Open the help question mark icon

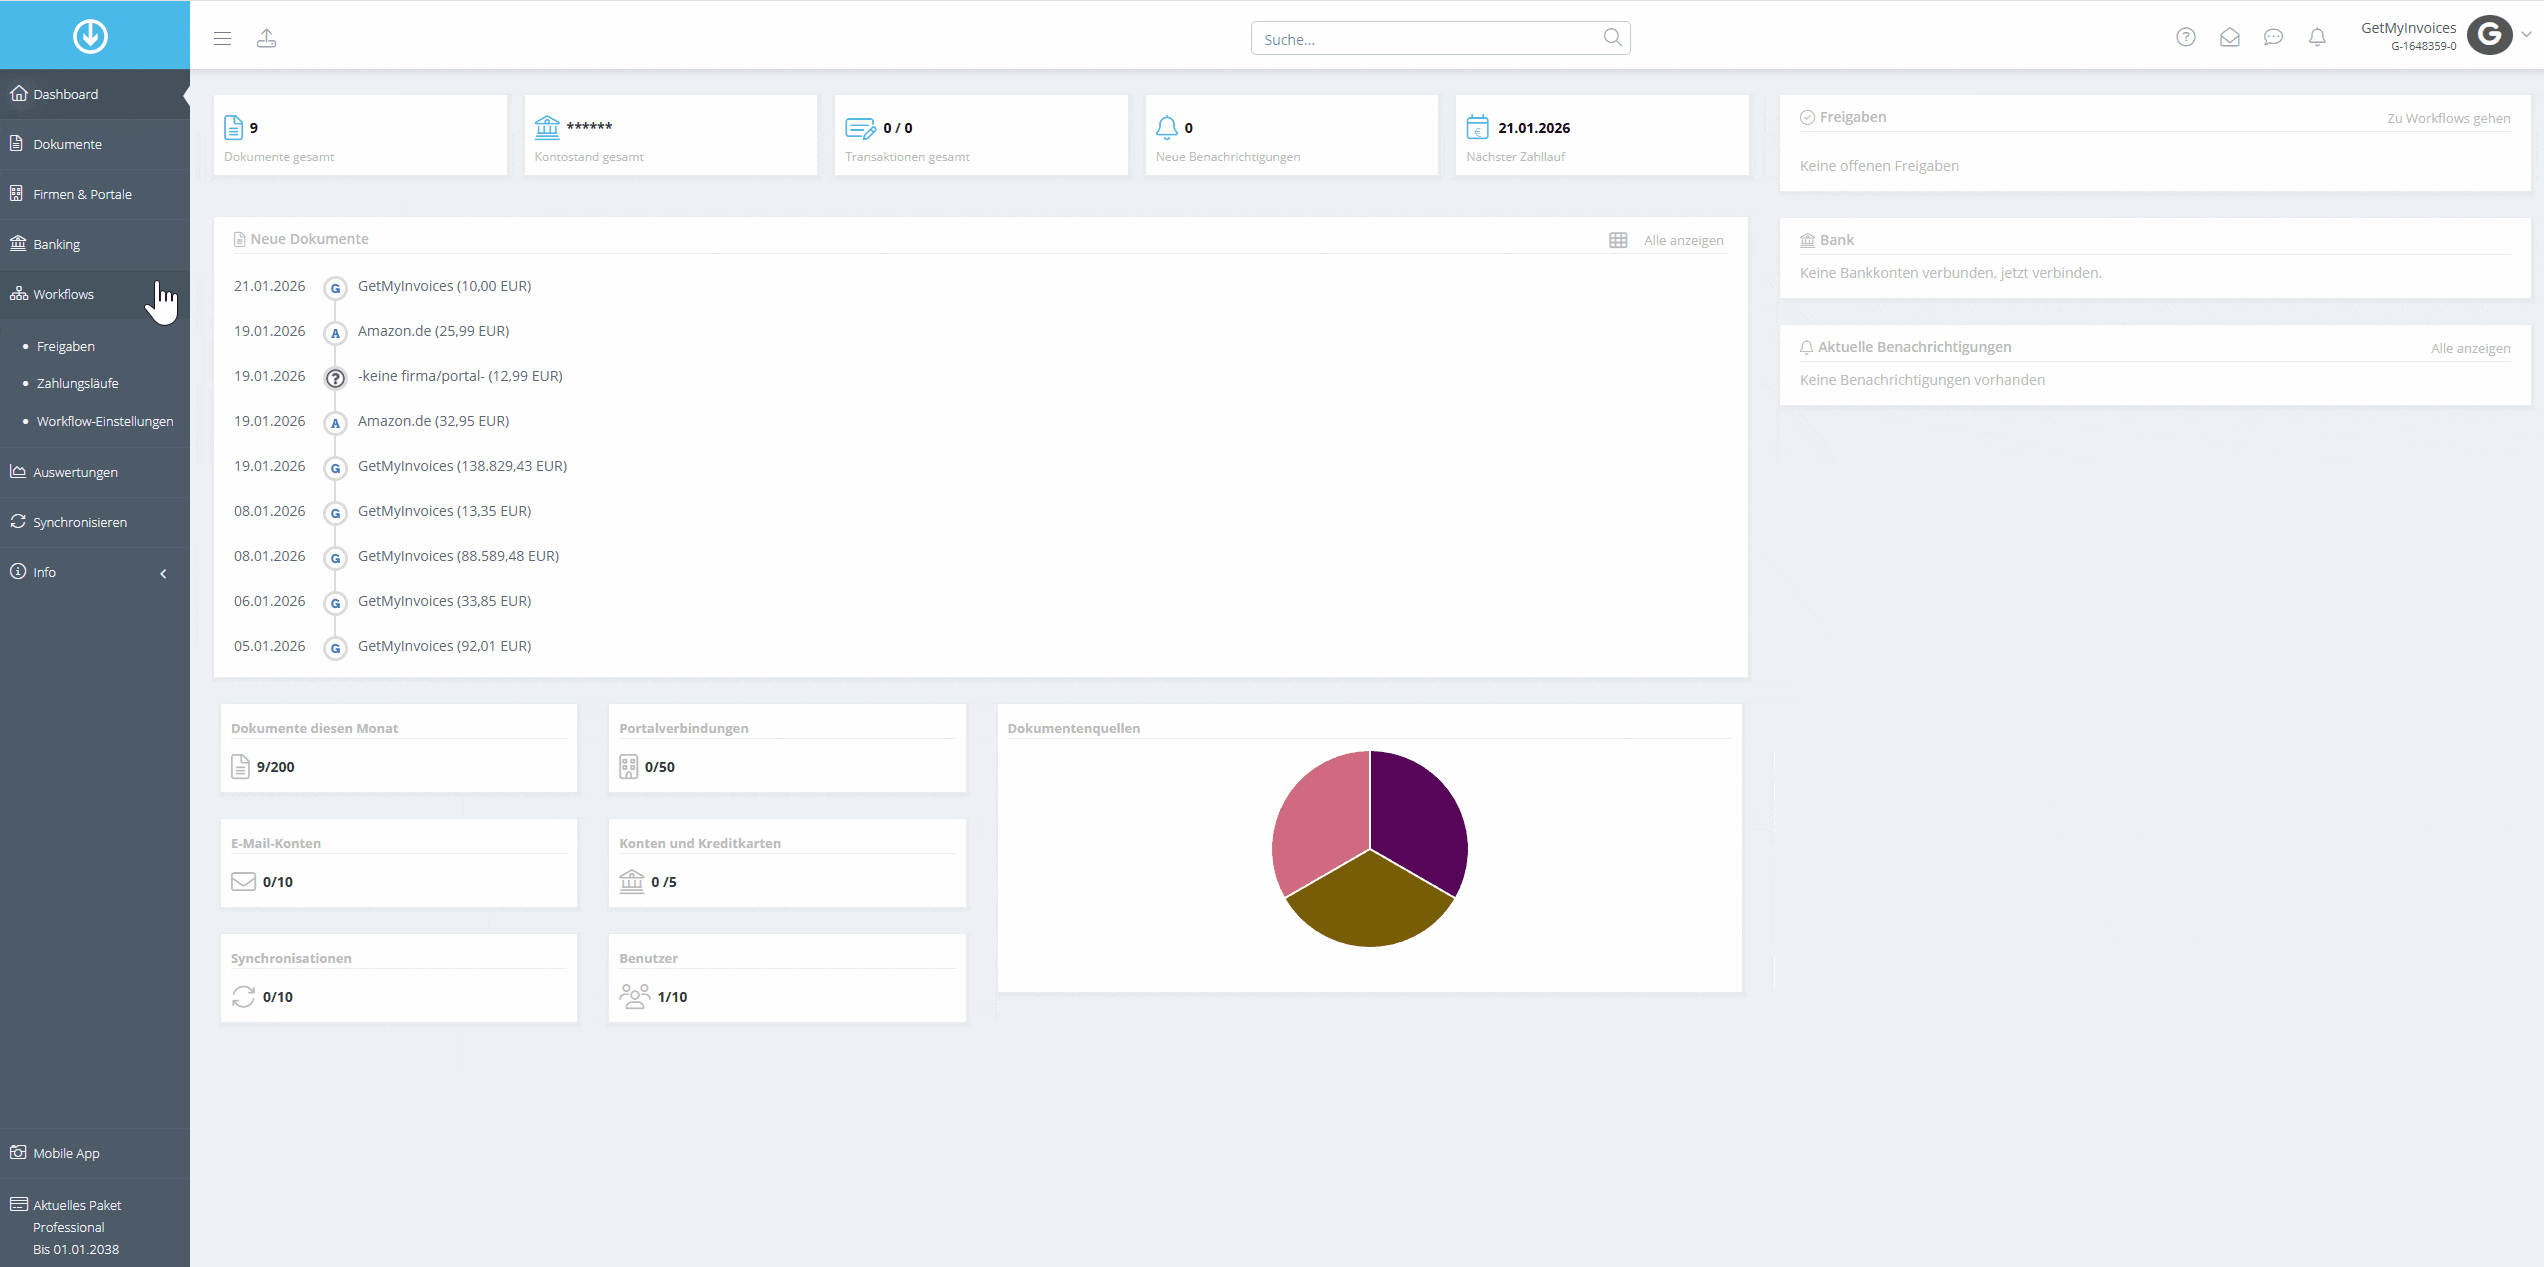click(x=2186, y=37)
